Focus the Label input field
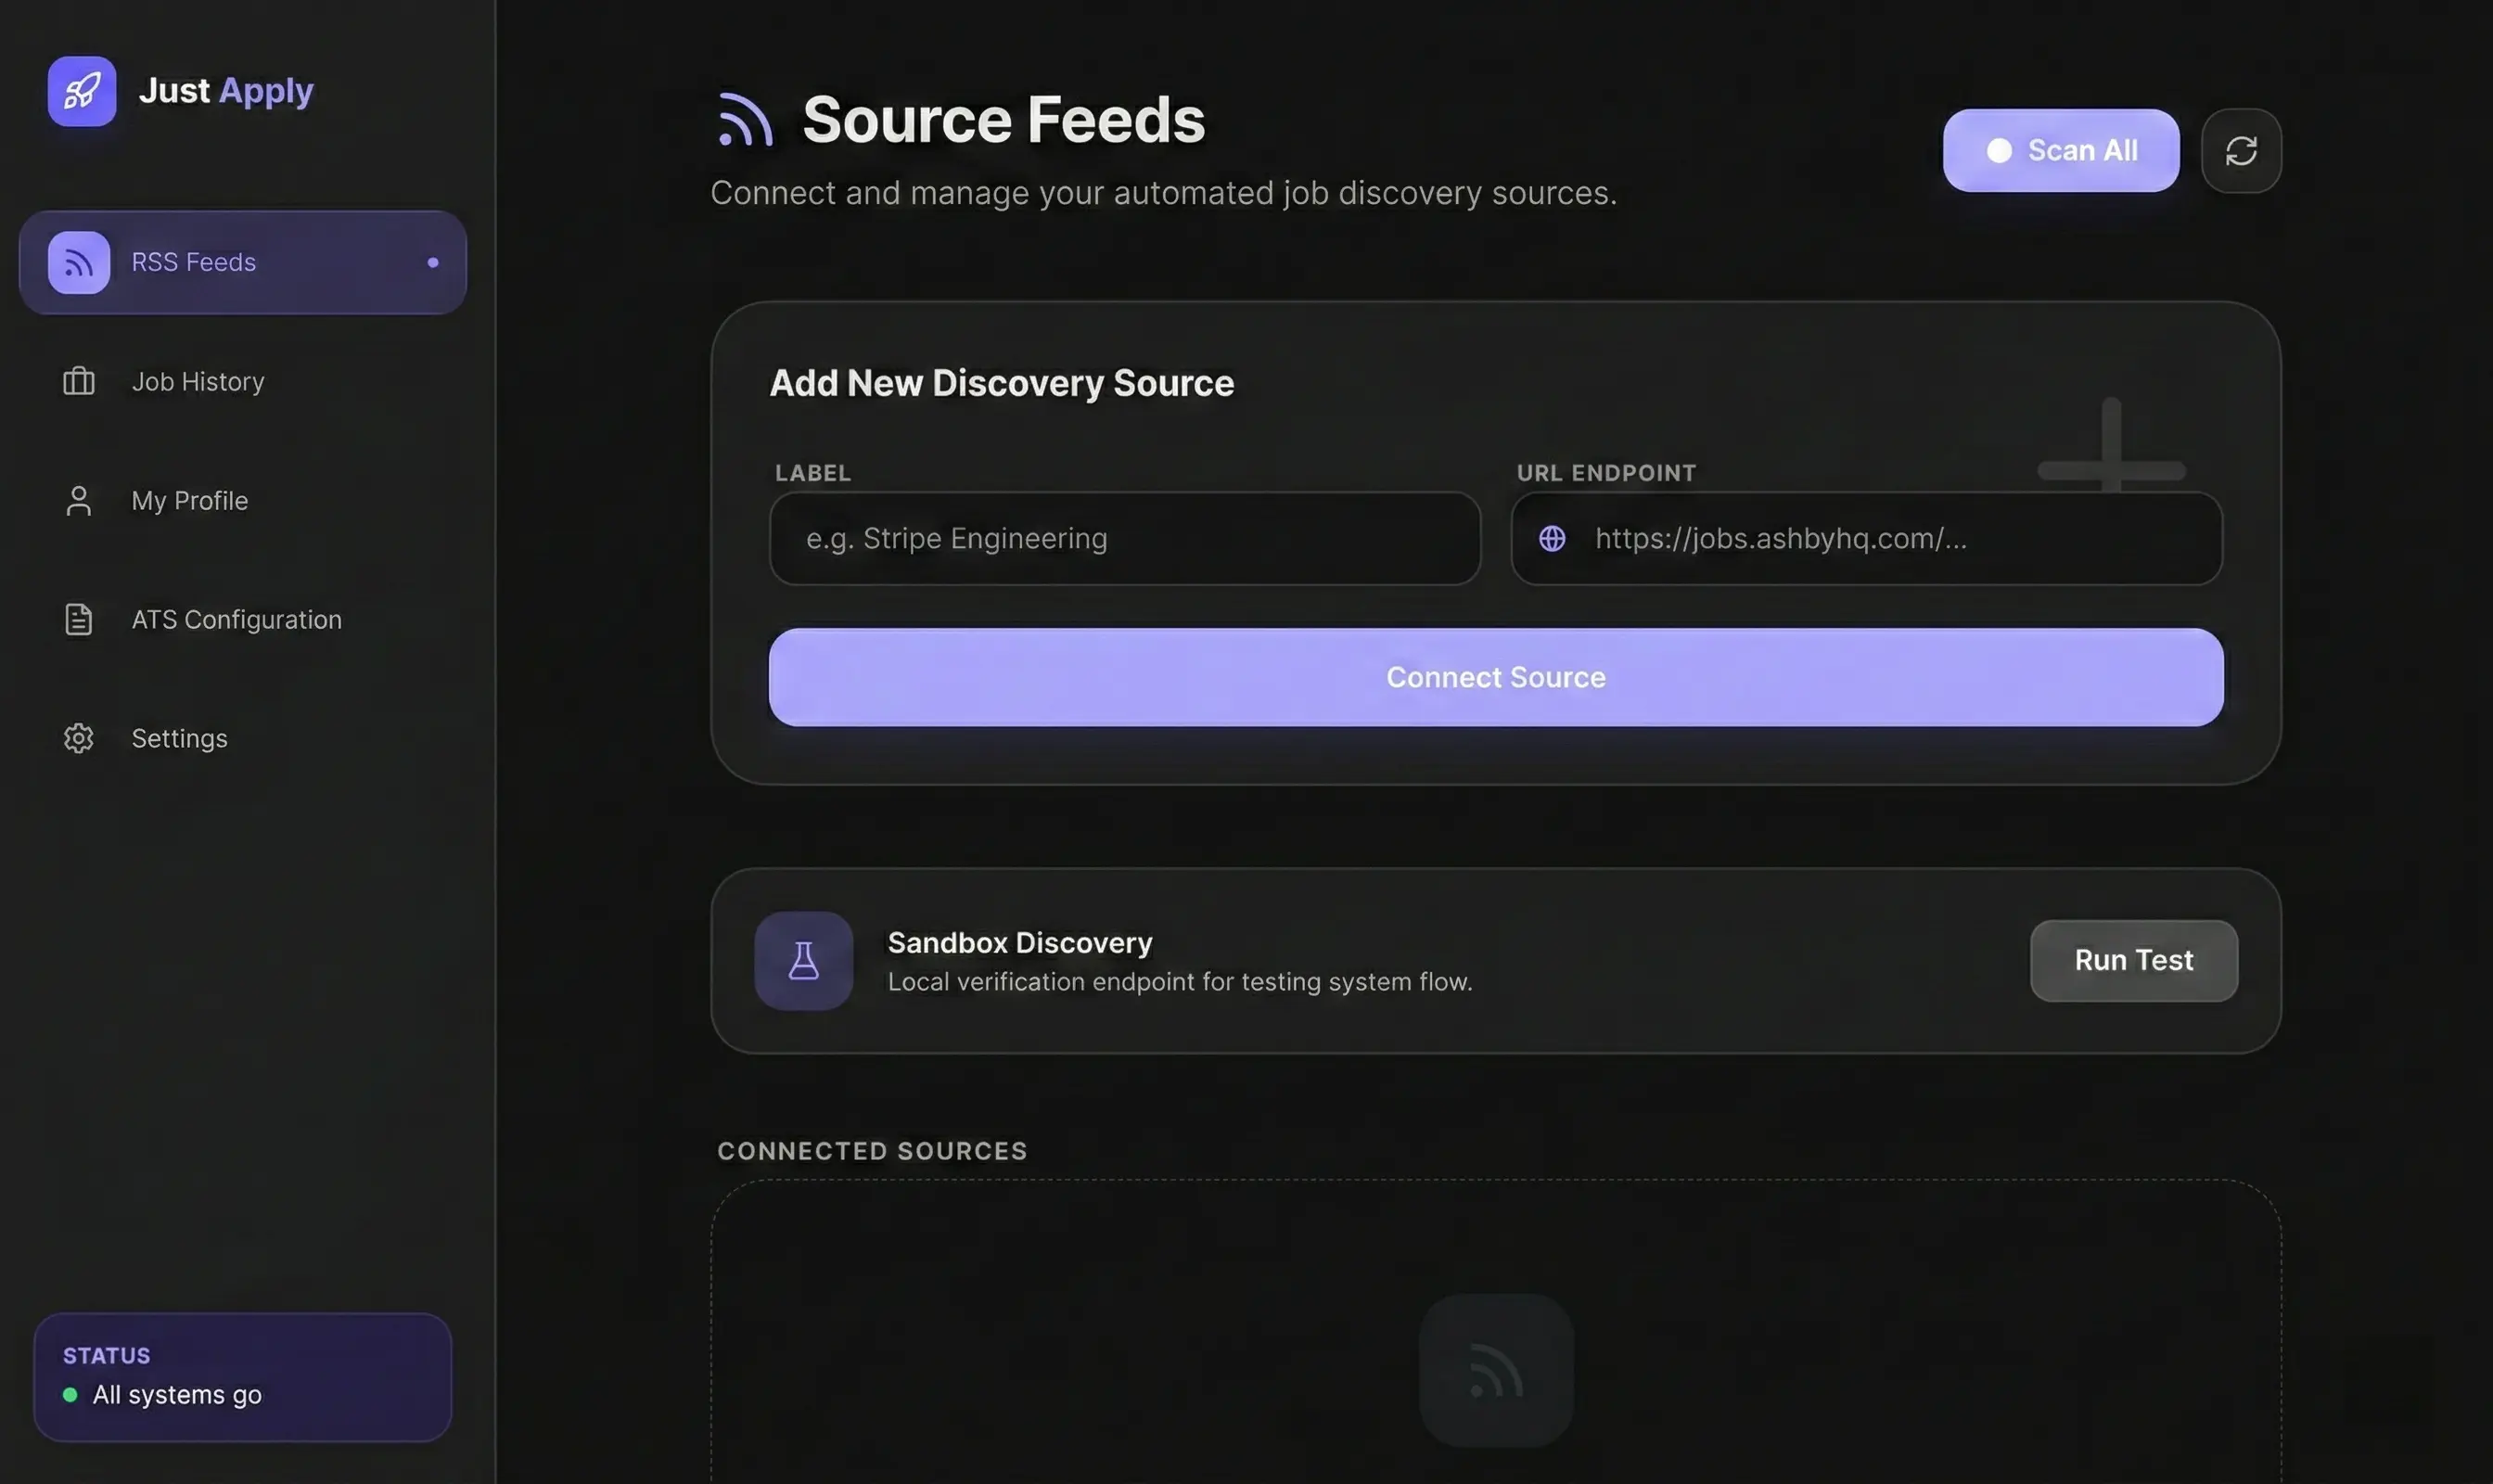 coord(1124,538)
